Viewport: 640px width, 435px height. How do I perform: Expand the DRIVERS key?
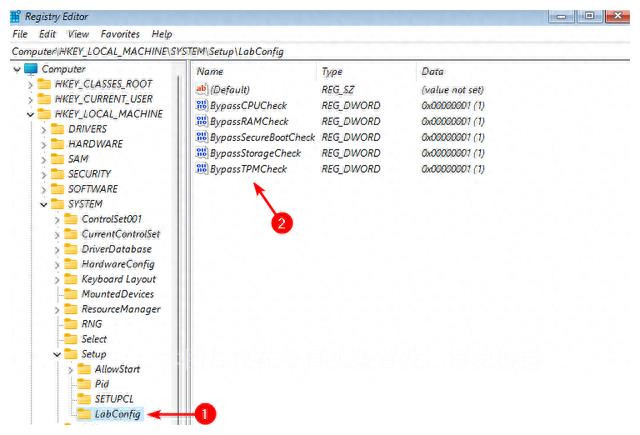44,130
